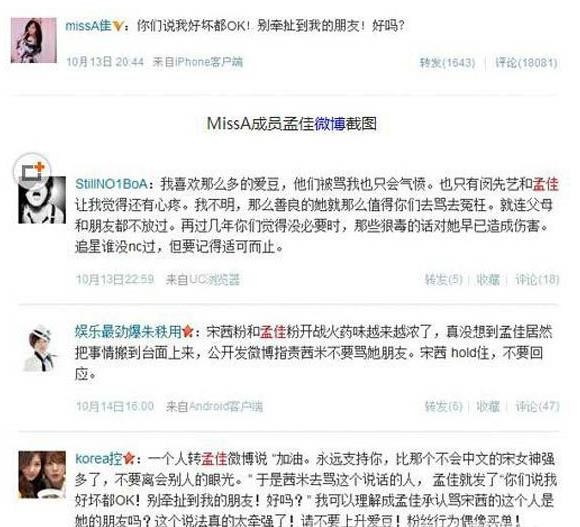Click the blue 微博 link in caption

pyautogui.click(x=330, y=124)
